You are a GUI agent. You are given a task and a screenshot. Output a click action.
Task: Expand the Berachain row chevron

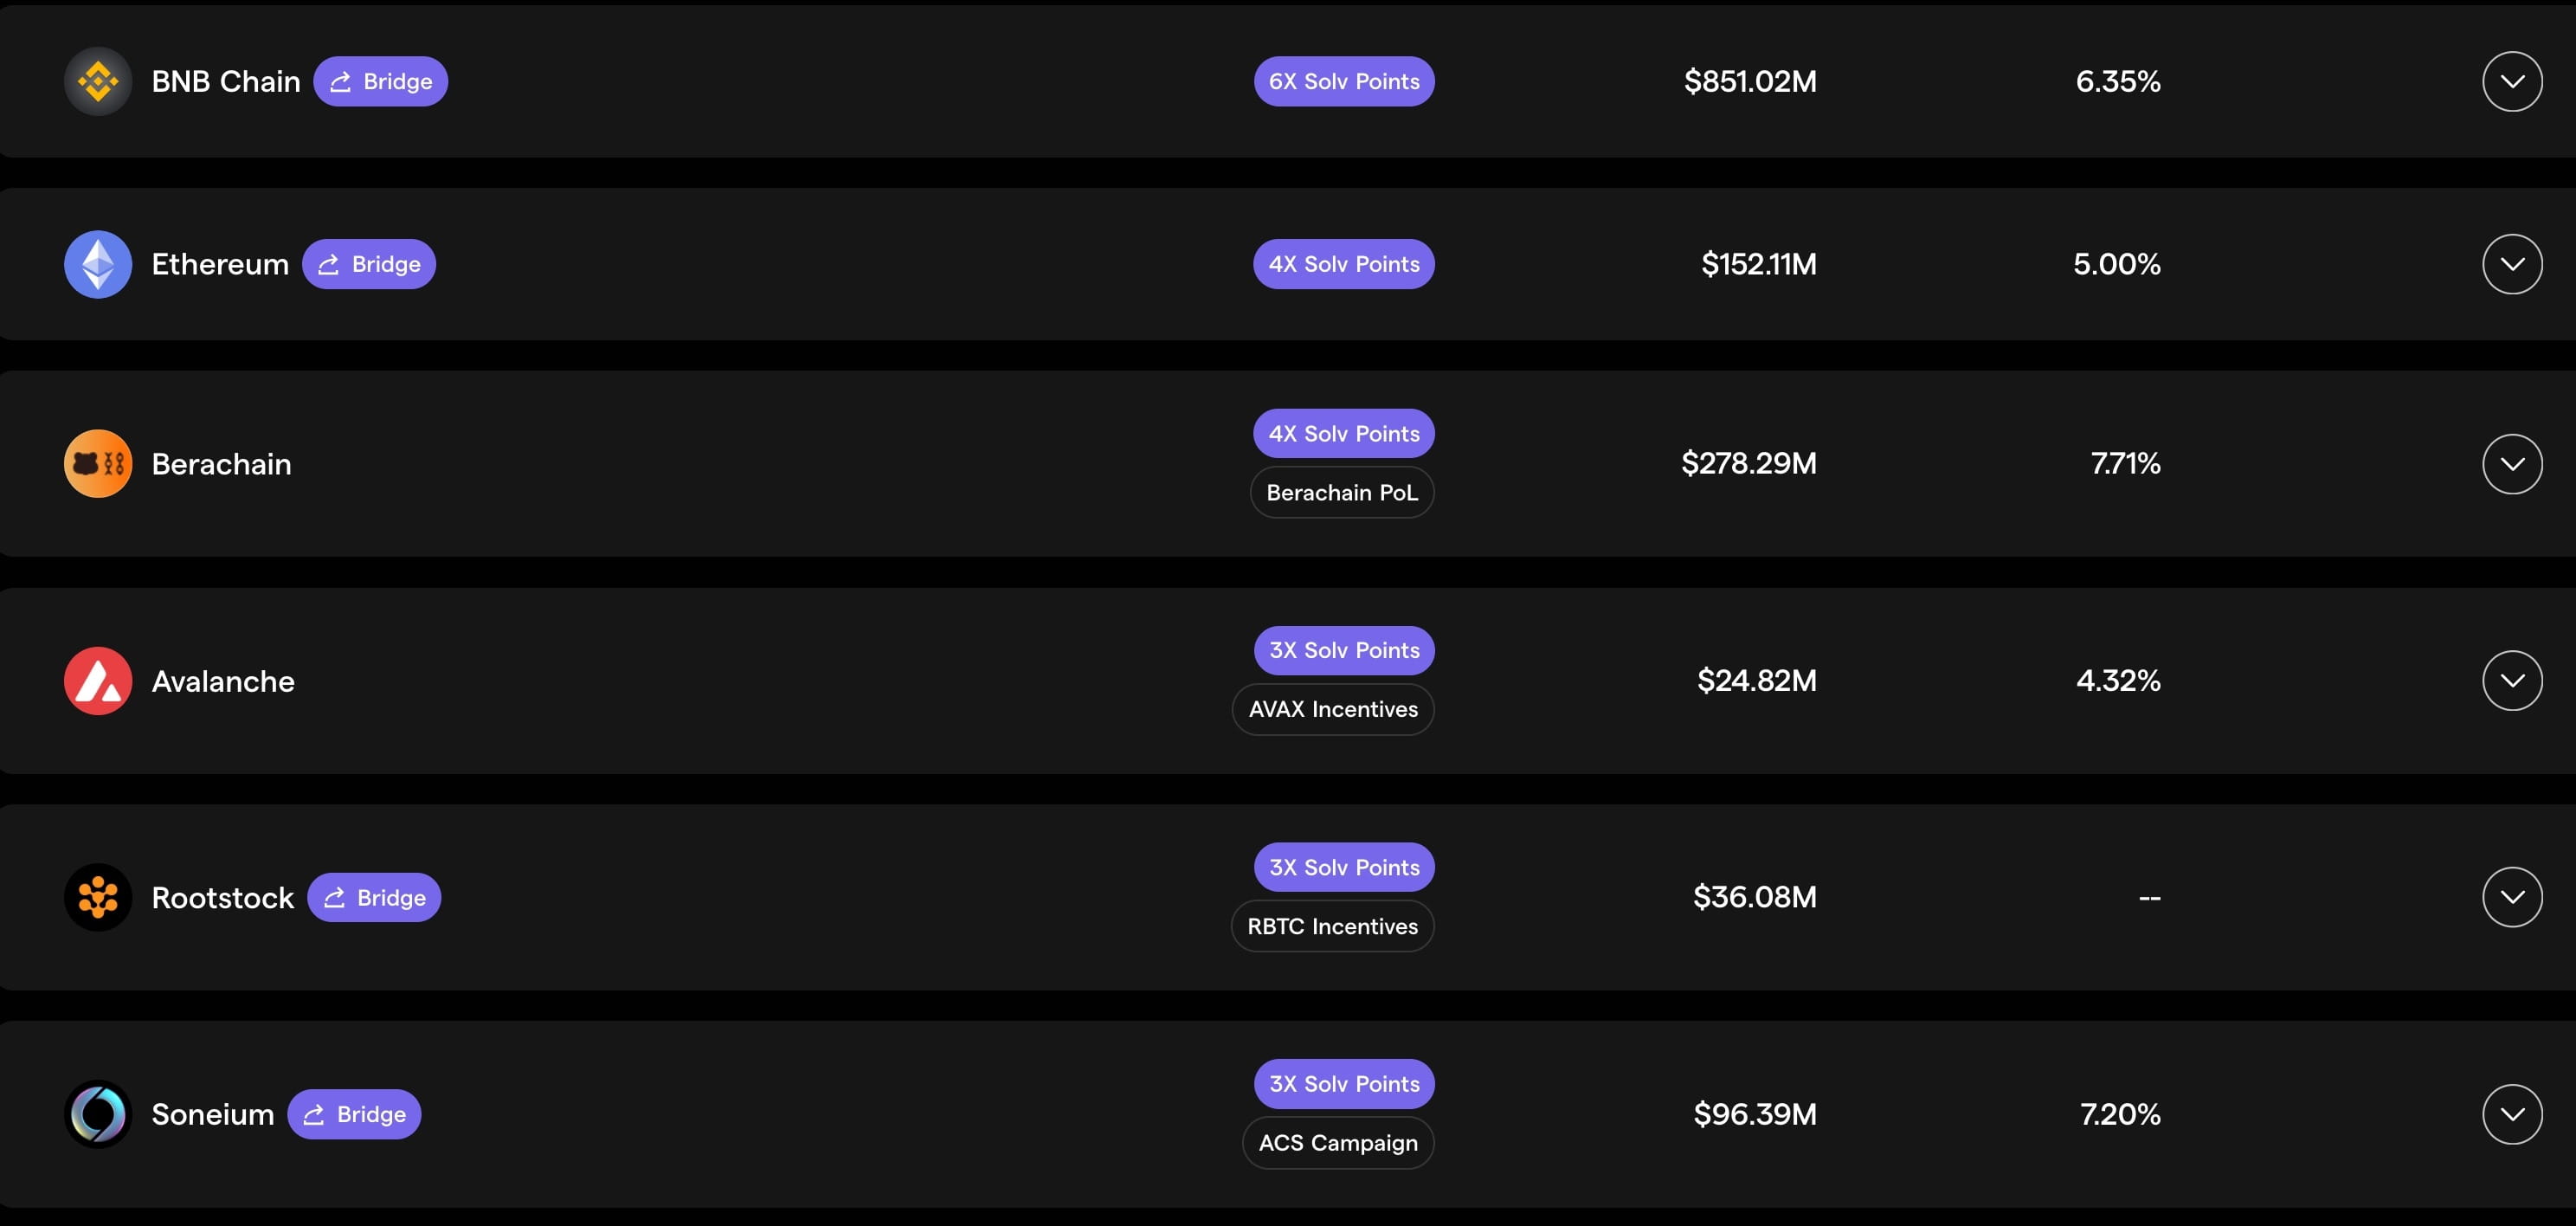pyautogui.click(x=2512, y=464)
